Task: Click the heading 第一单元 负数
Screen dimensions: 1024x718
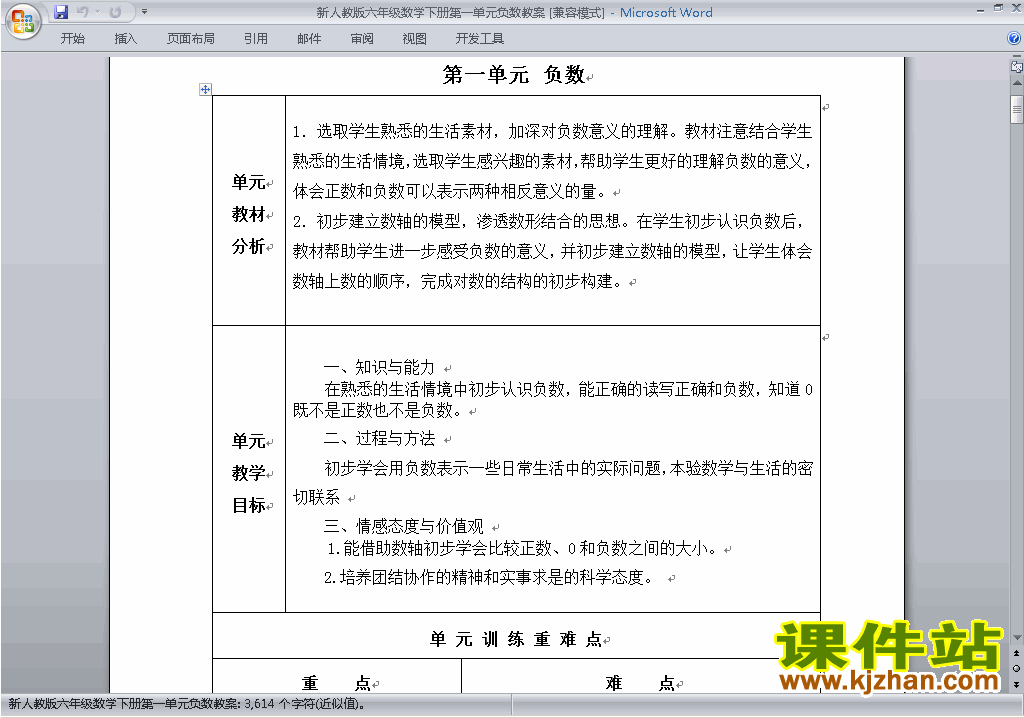Action: [x=514, y=74]
